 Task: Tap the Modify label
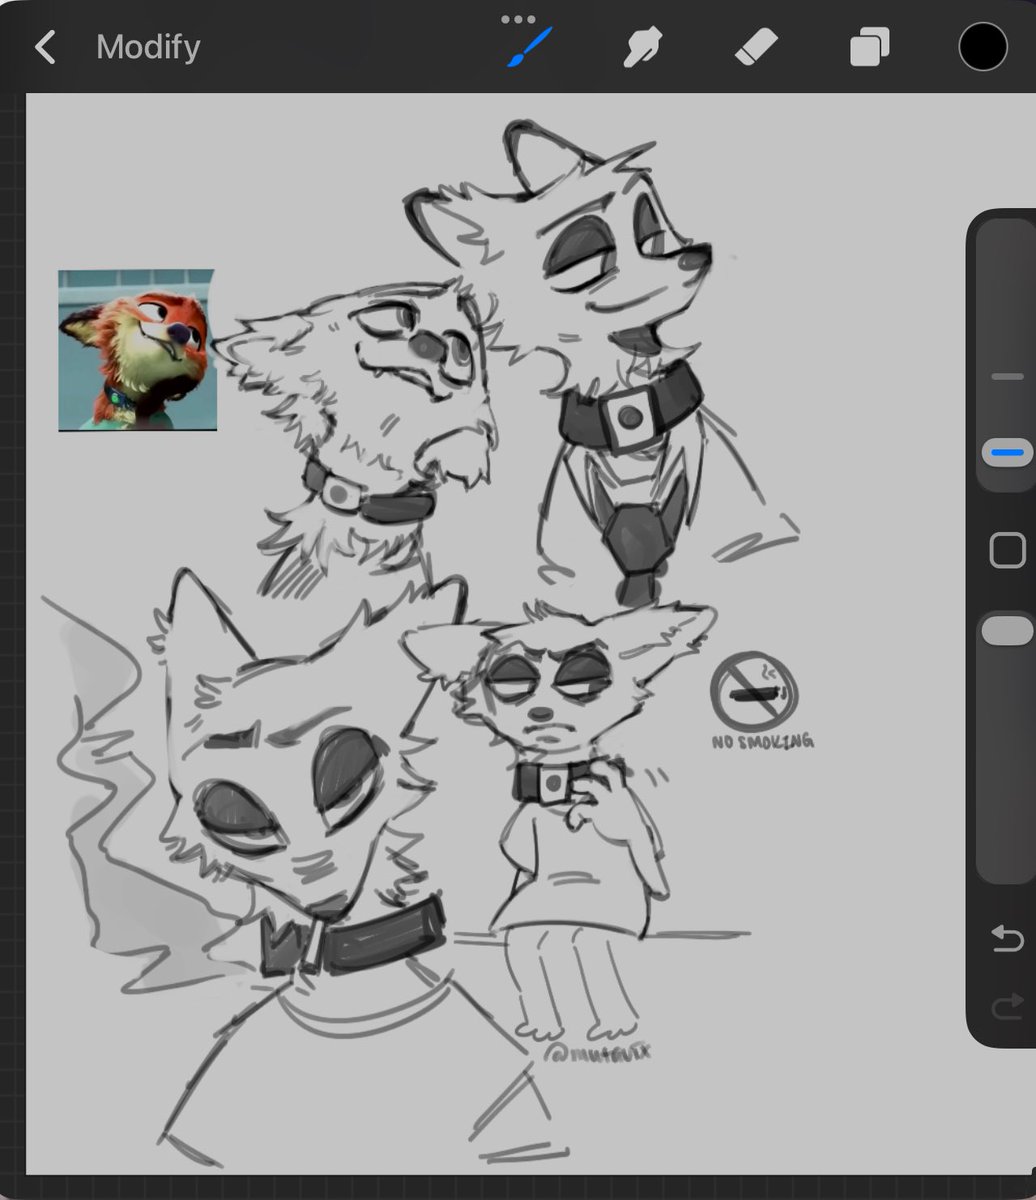[x=148, y=47]
